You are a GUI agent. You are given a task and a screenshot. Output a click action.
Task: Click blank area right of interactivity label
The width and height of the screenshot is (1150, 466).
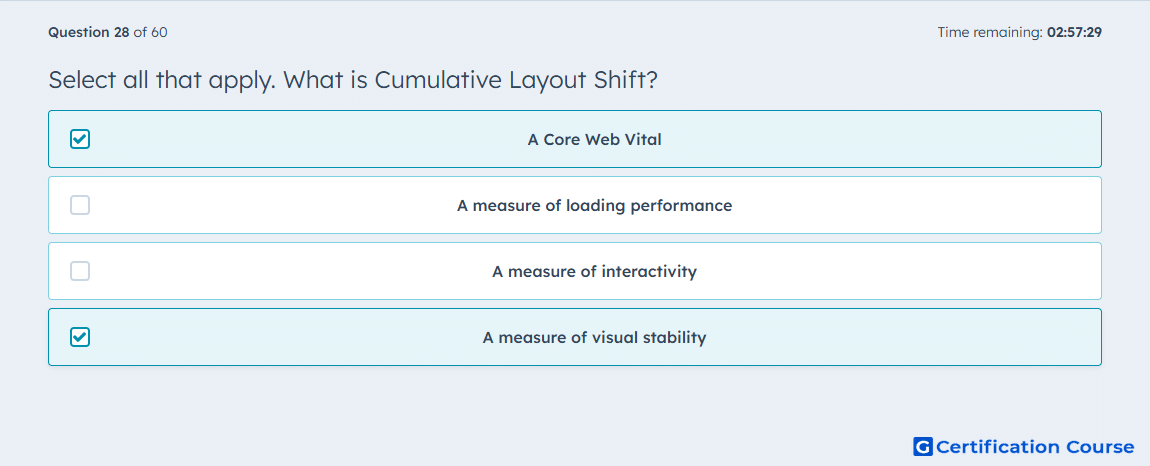point(898,271)
